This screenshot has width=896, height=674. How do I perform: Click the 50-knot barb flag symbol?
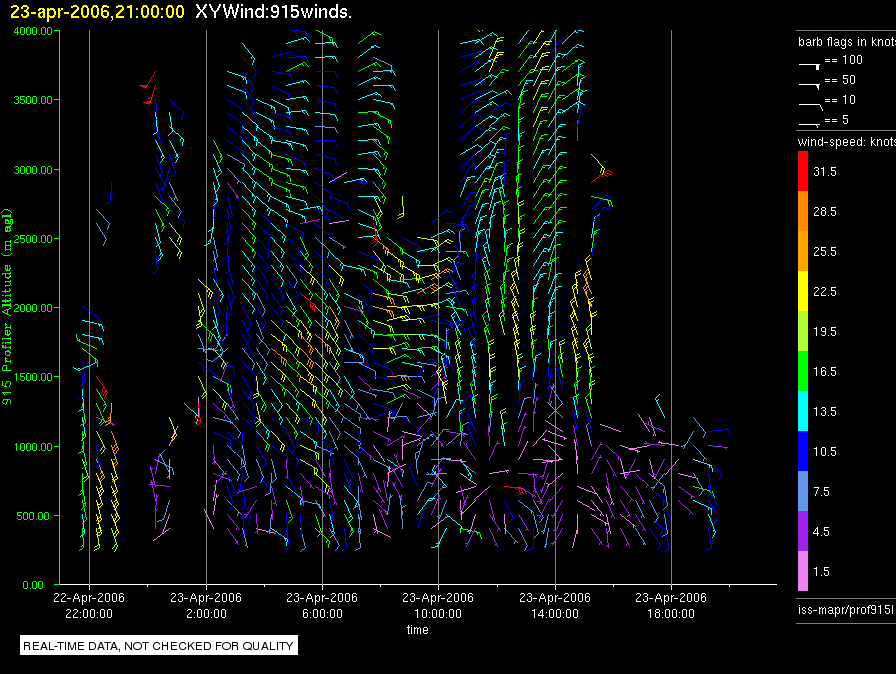point(809,86)
